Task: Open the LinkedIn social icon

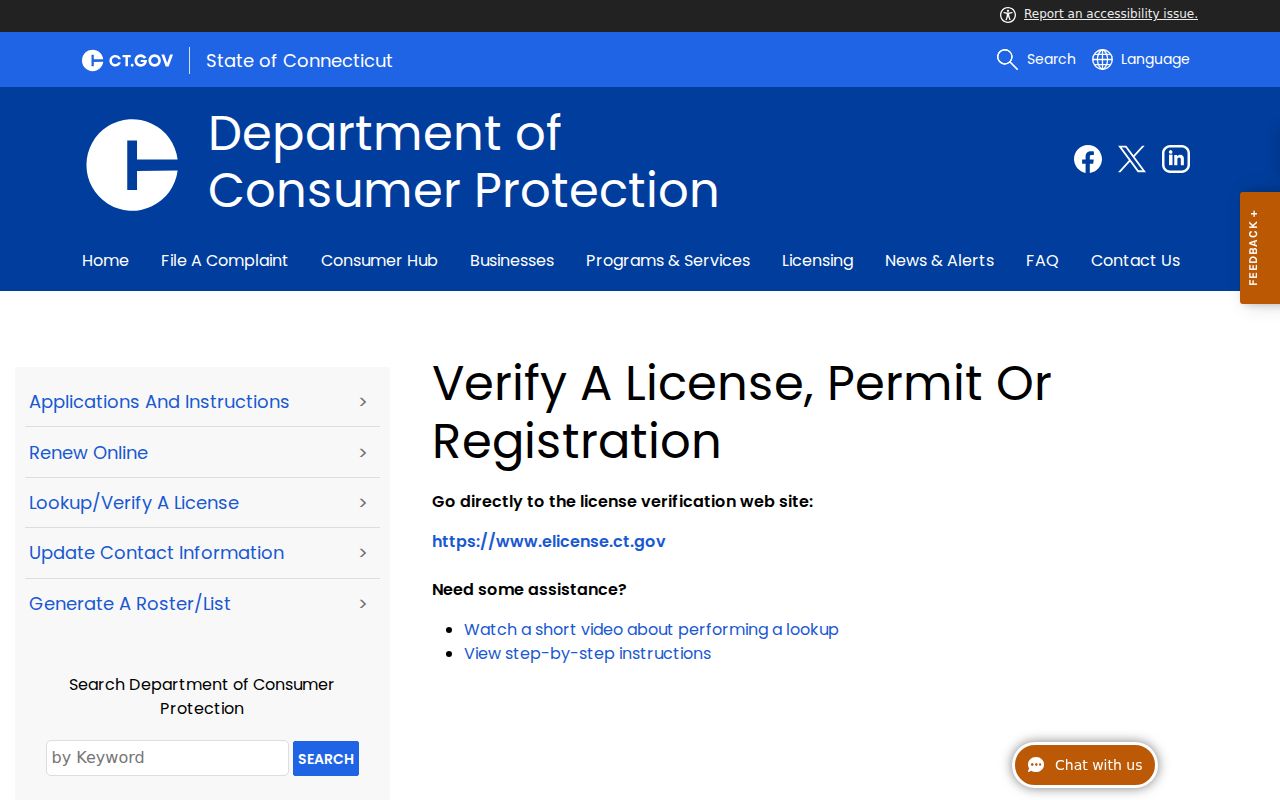Action: (x=1176, y=159)
